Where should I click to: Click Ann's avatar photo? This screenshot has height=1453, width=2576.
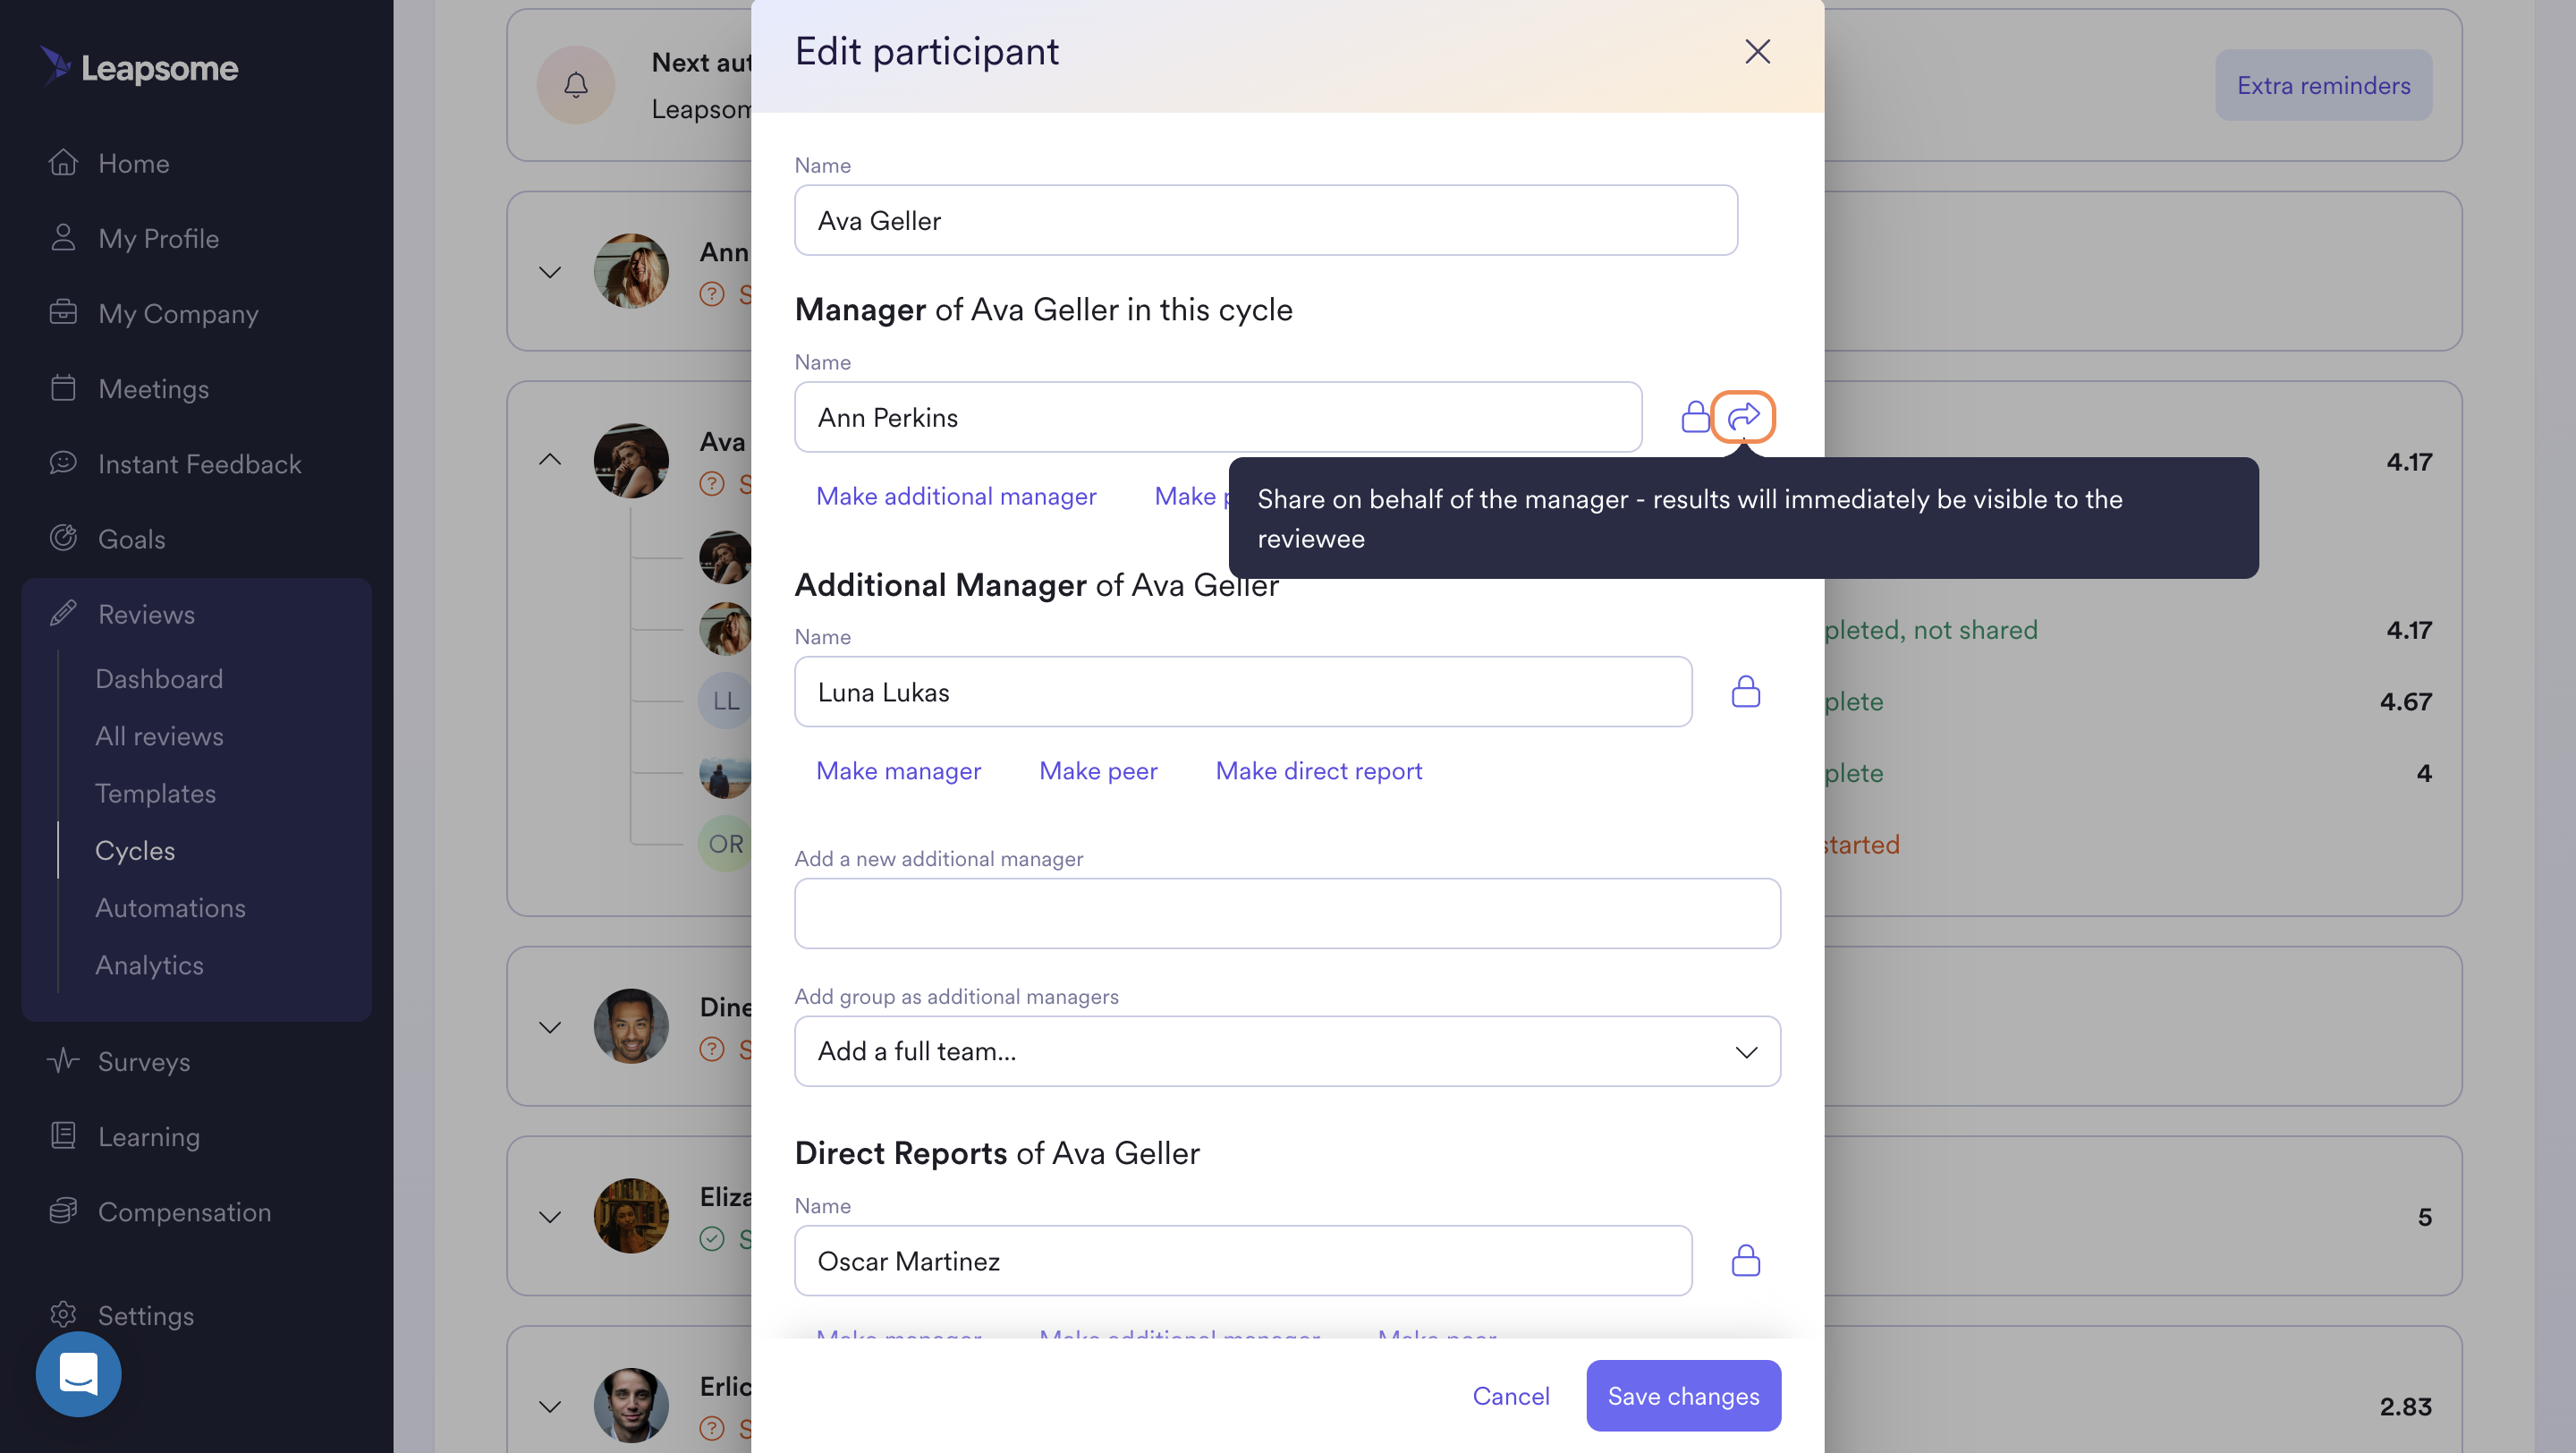pos(631,271)
